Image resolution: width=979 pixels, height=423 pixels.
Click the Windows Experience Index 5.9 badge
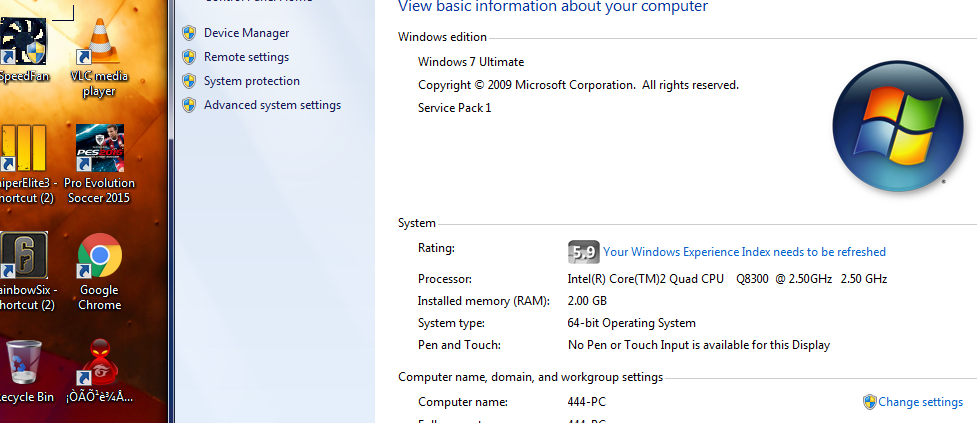(x=583, y=252)
